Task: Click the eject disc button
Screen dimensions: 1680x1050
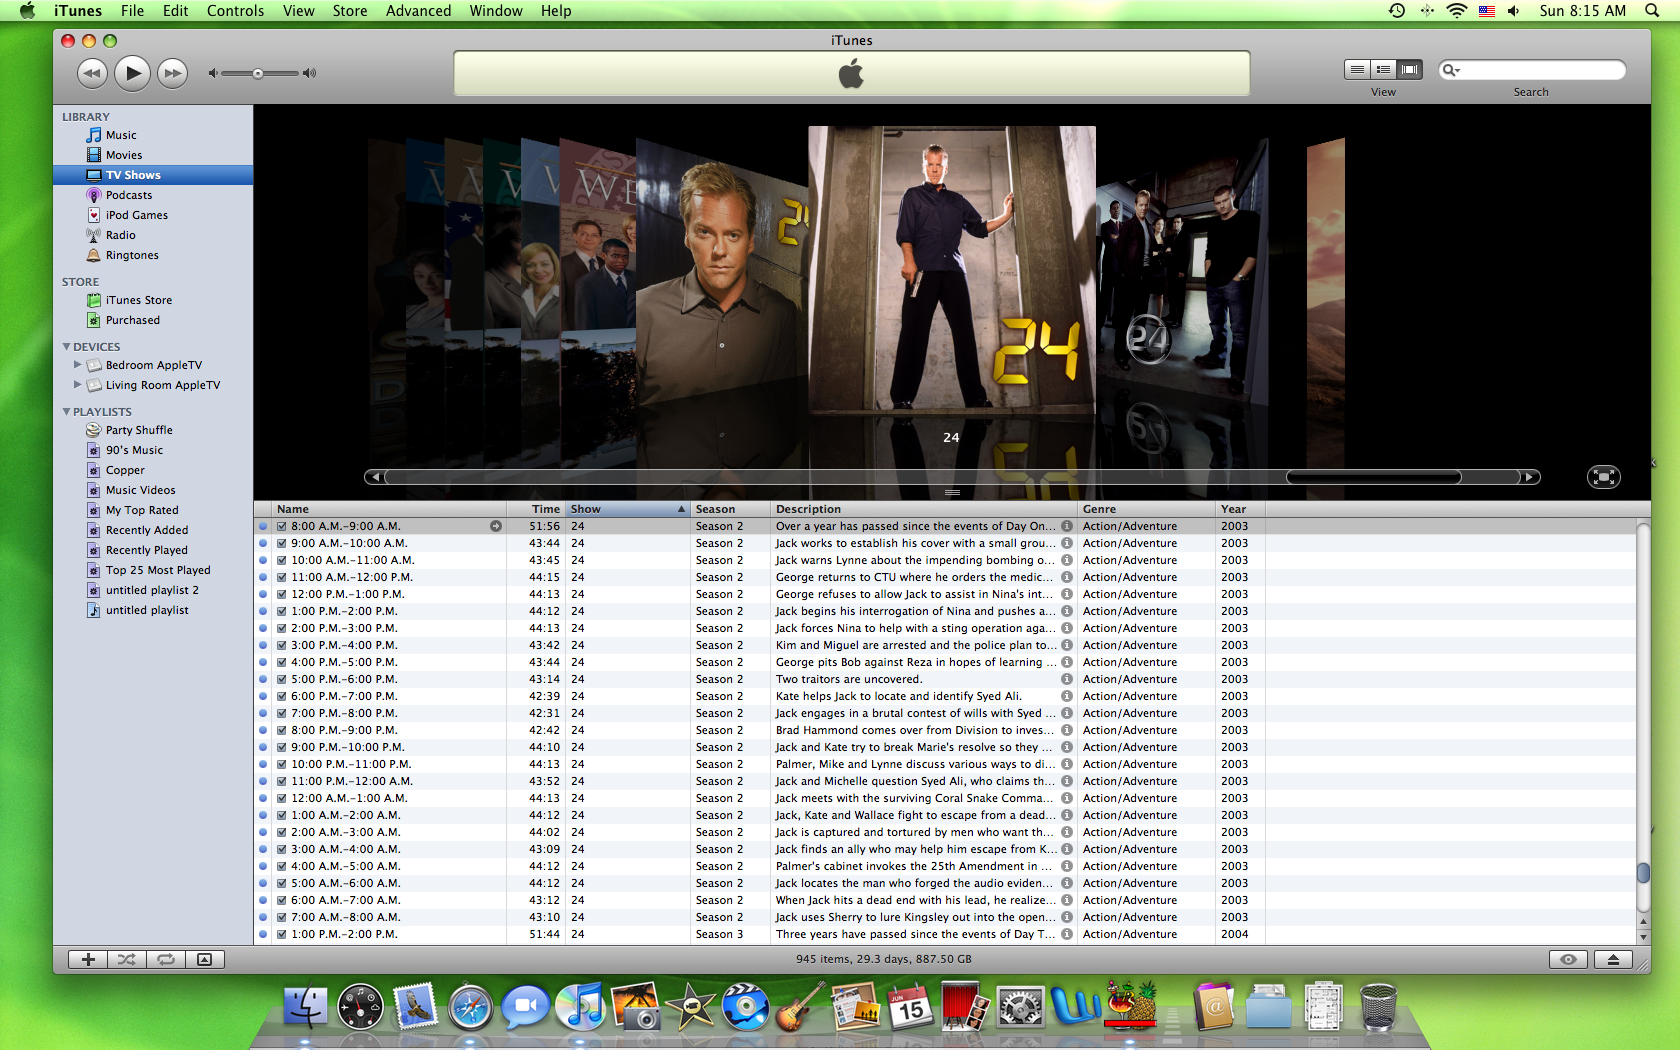Action: coord(1613,959)
